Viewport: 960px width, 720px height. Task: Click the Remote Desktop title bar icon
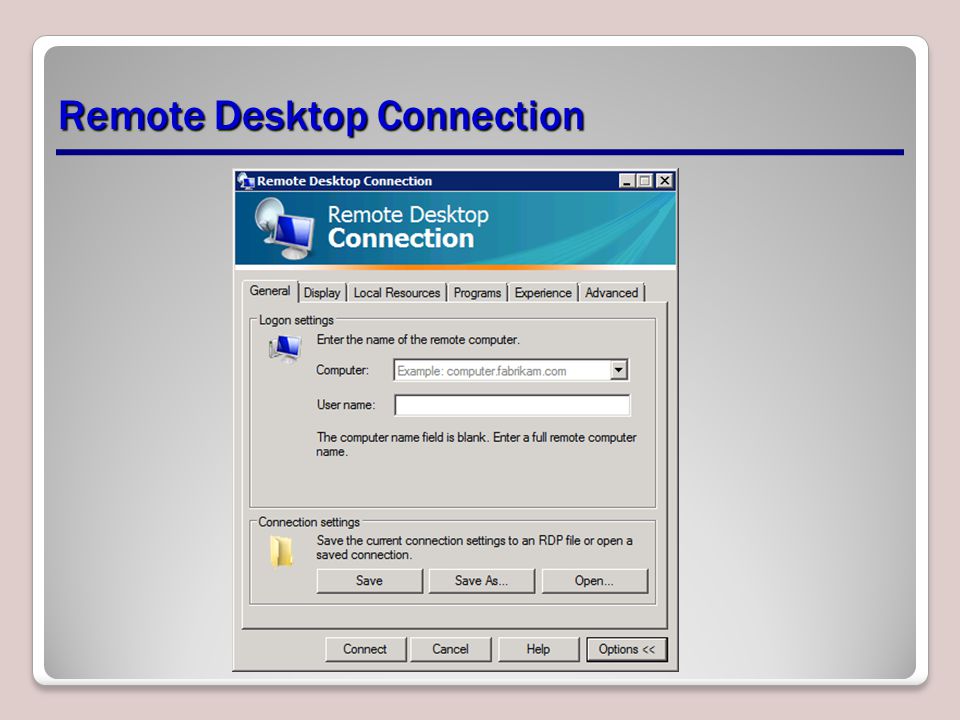246,181
